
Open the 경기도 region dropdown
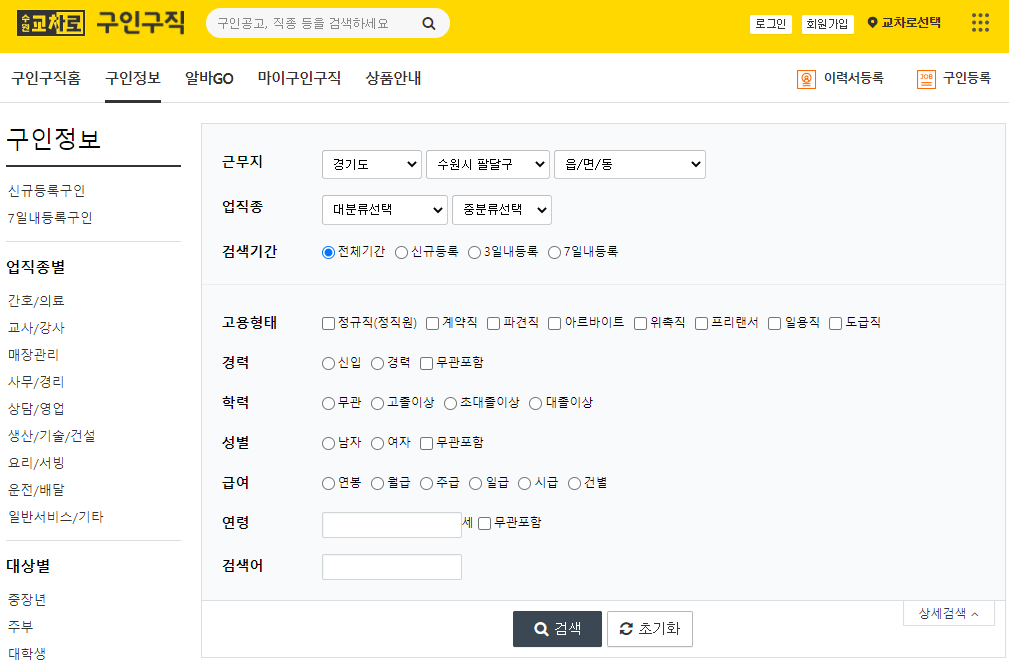371,164
